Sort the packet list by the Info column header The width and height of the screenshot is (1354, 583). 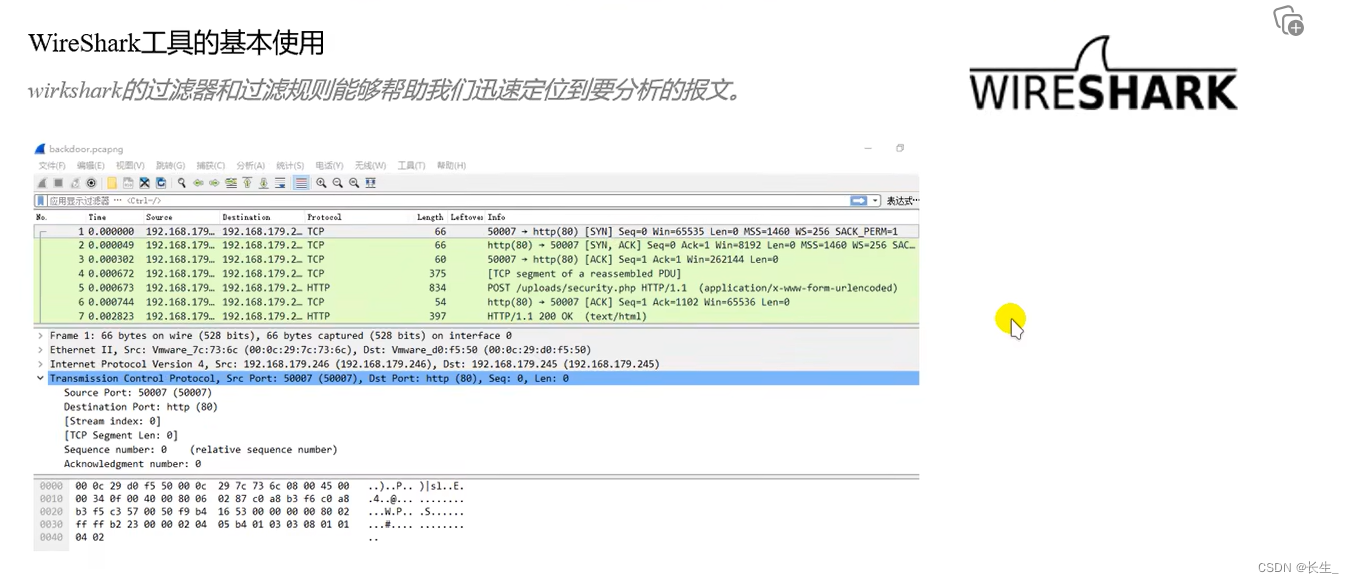coord(496,217)
